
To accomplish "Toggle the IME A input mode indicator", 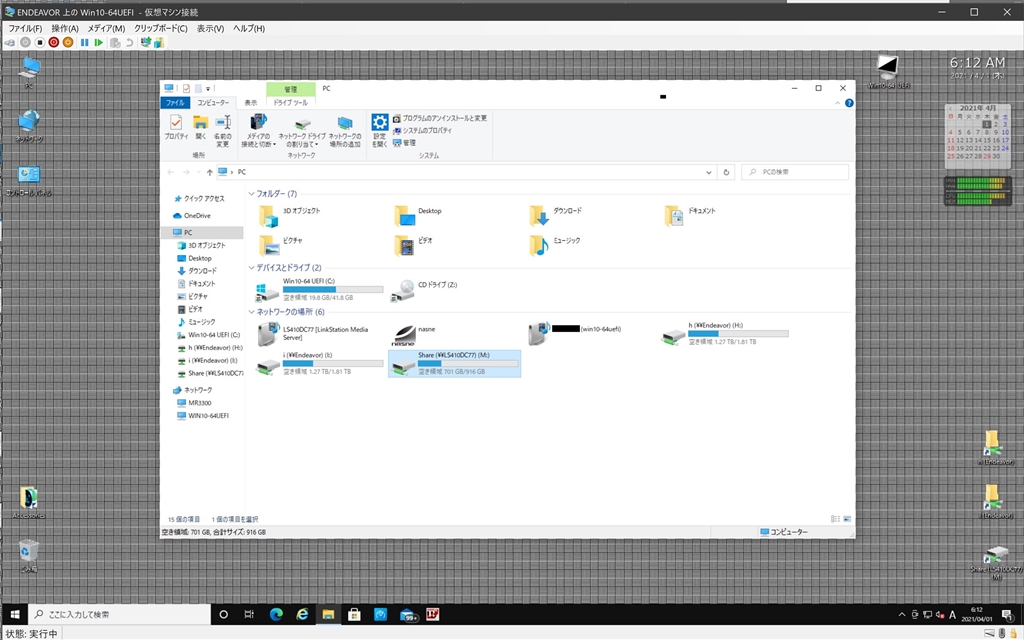I will (952, 615).
